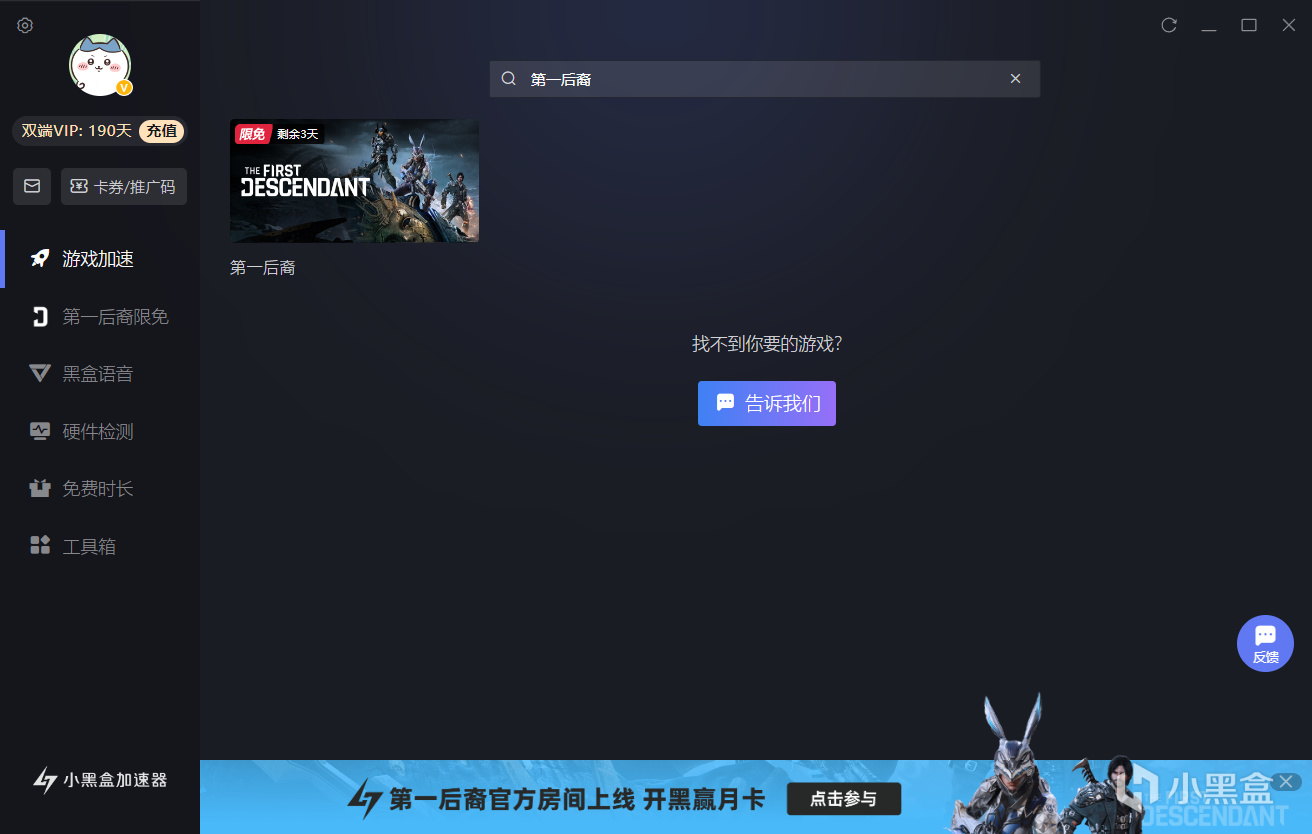Maximize the window
The image size is (1312, 834).
pyautogui.click(x=1249, y=25)
